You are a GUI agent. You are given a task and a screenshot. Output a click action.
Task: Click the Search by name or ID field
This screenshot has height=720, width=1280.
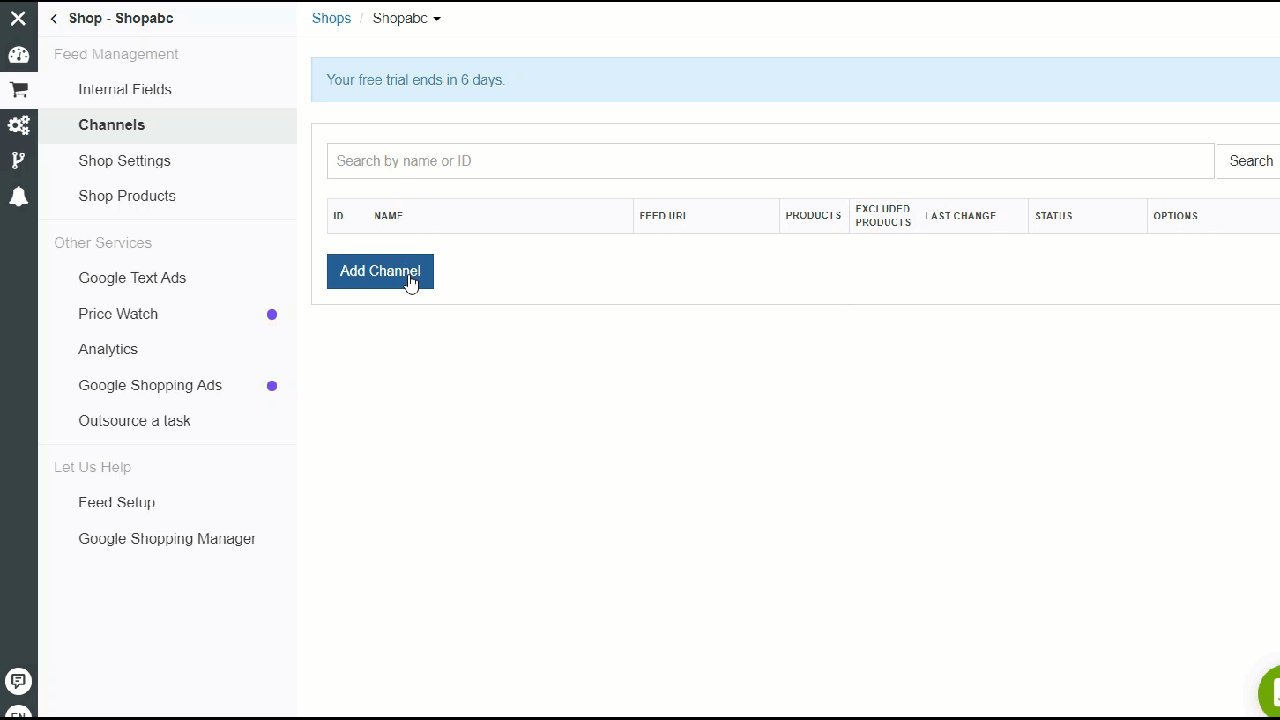pyautogui.click(x=770, y=161)
